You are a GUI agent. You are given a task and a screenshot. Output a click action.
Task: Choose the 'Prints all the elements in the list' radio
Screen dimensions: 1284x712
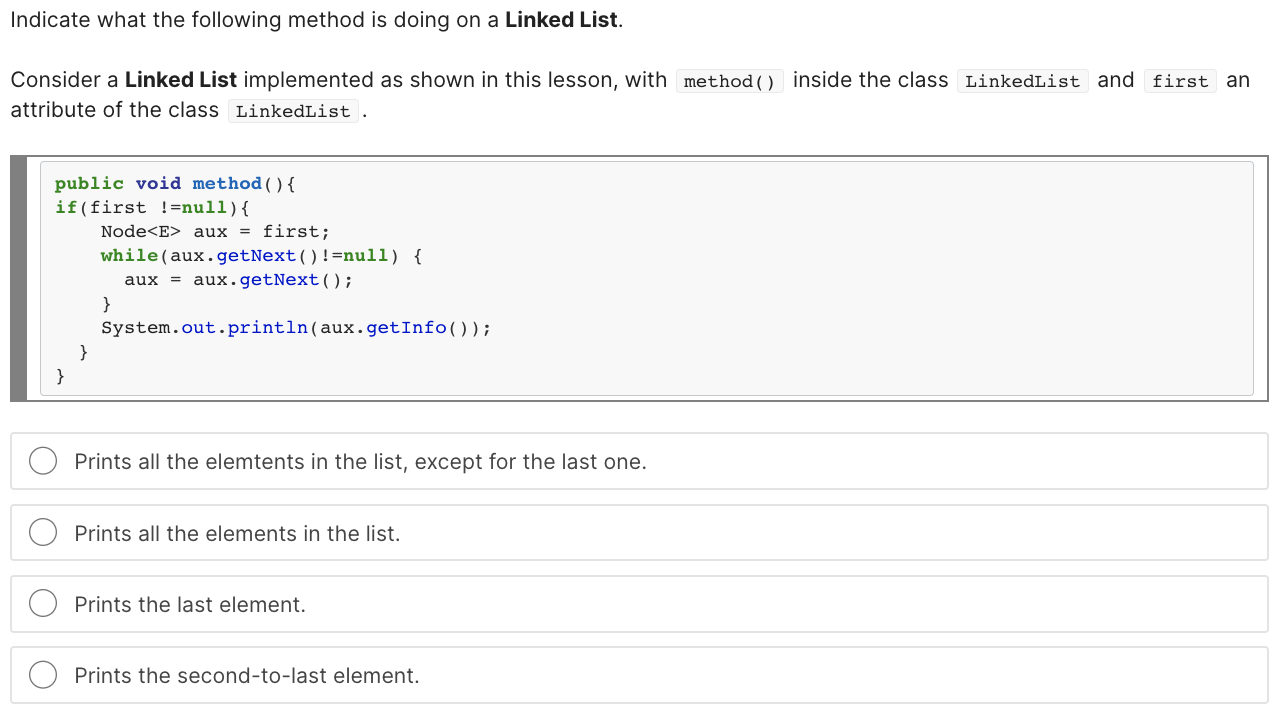coord(43,533)
